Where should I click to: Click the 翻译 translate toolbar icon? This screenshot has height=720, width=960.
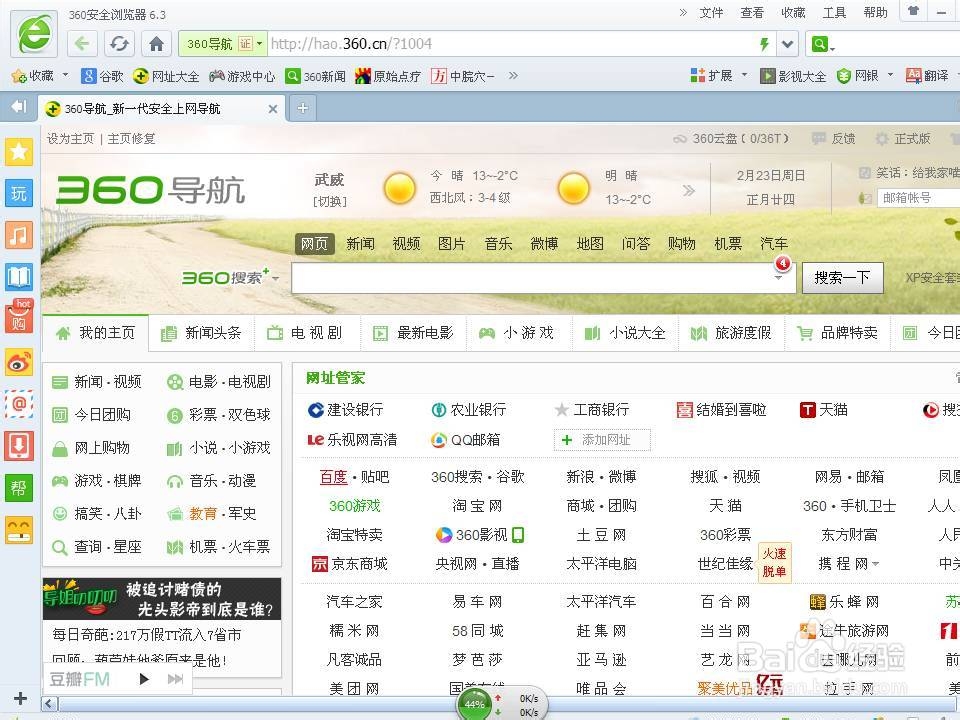928,76
